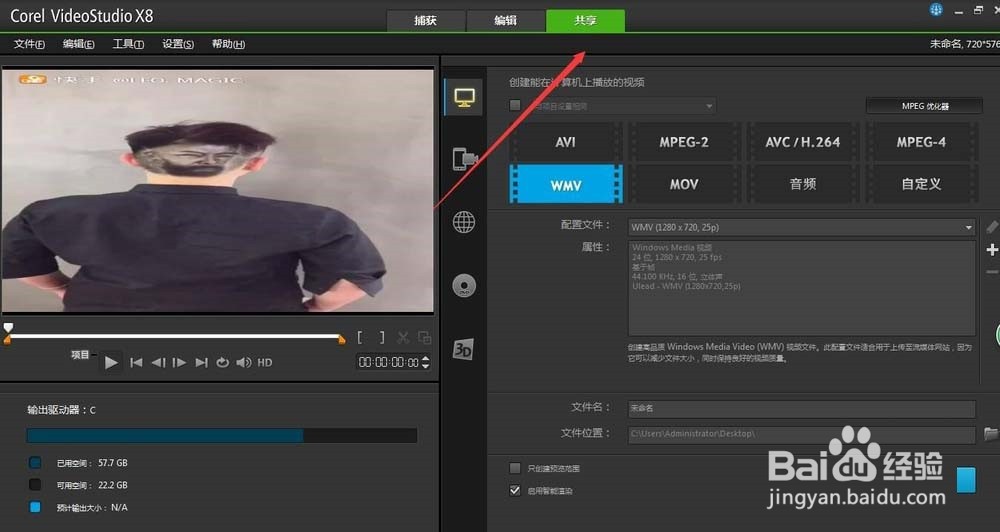Viewport: 1000px width, 532px height.
Task: Remove the profile with the minus icon
Action: [x=992, y=272]
